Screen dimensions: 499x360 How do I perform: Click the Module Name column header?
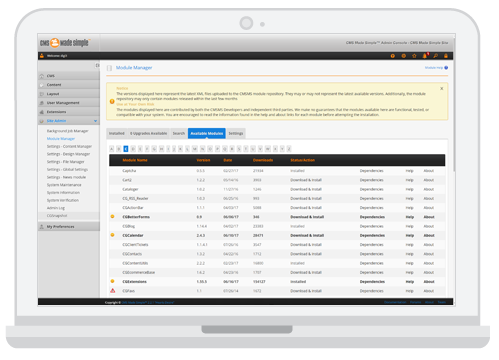coord(135,160)
